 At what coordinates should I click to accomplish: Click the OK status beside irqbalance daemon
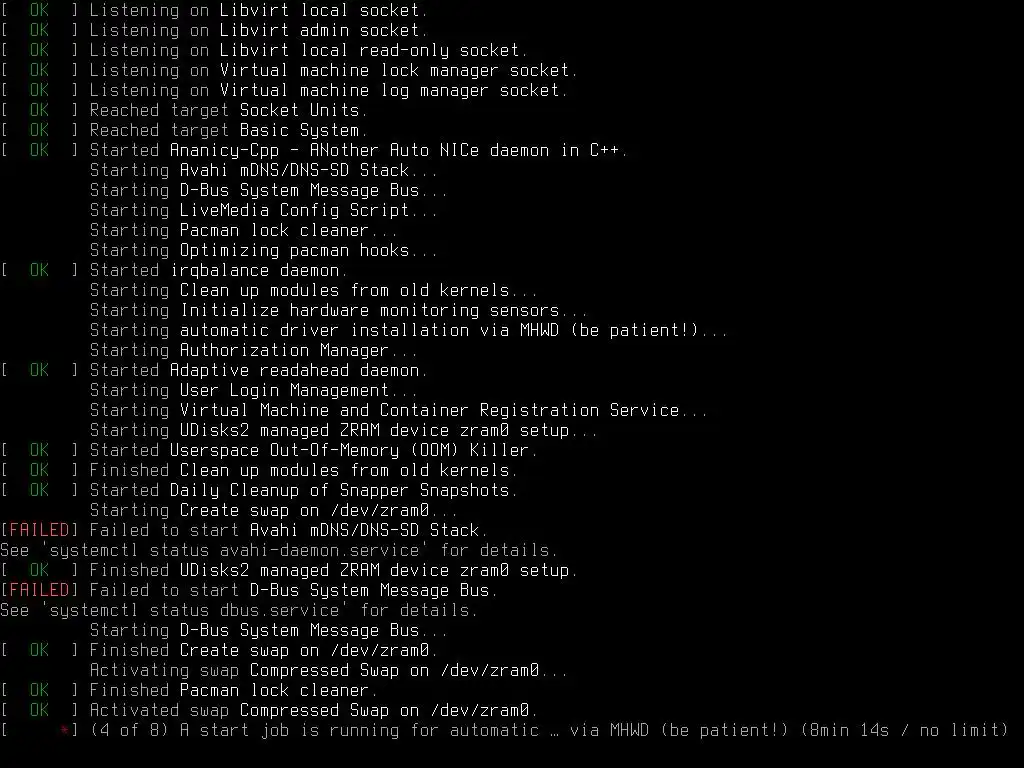39,270
